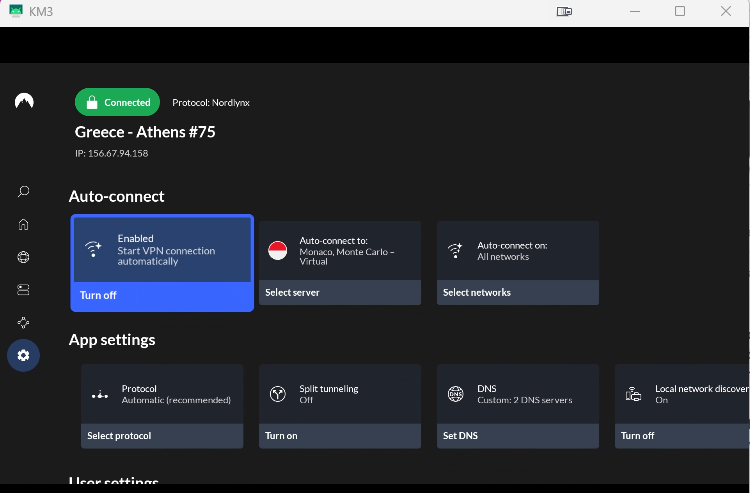Click Custom: 2 DNS servers text
The image size is (750, 493).
coord(525,400)
